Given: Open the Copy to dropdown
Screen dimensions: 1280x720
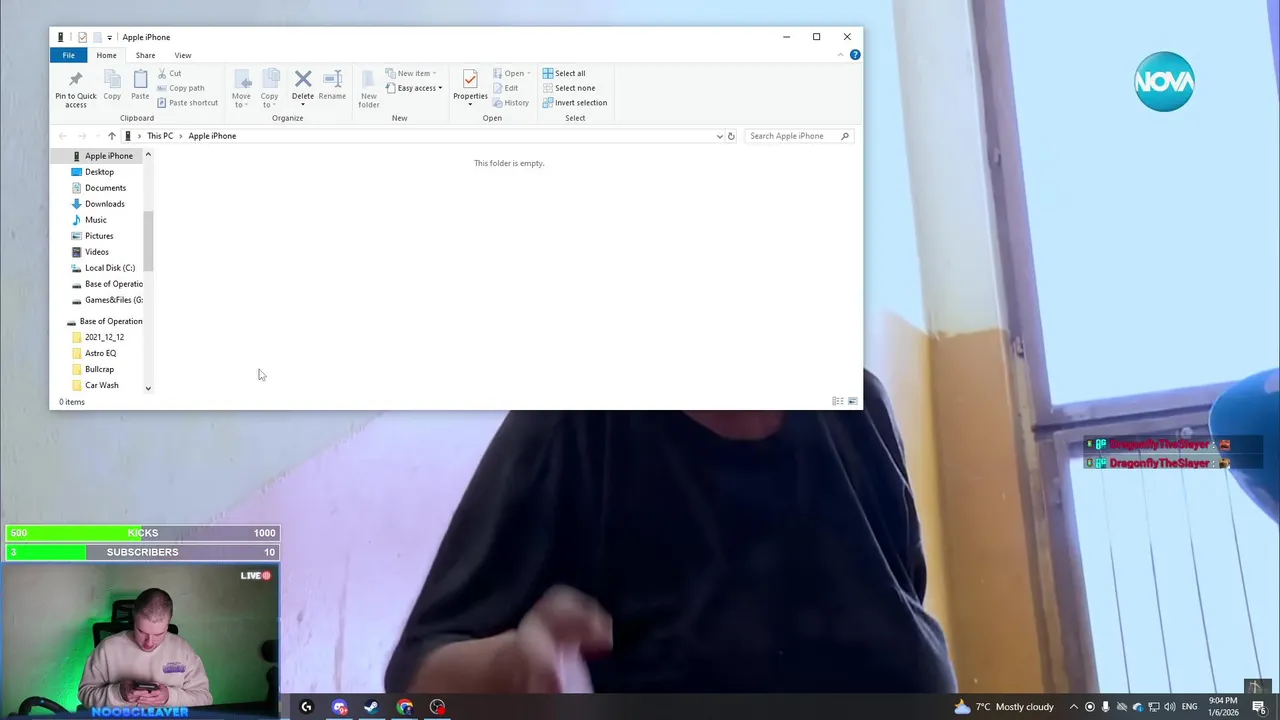Looking at the screenshot, I should (270, 88).
